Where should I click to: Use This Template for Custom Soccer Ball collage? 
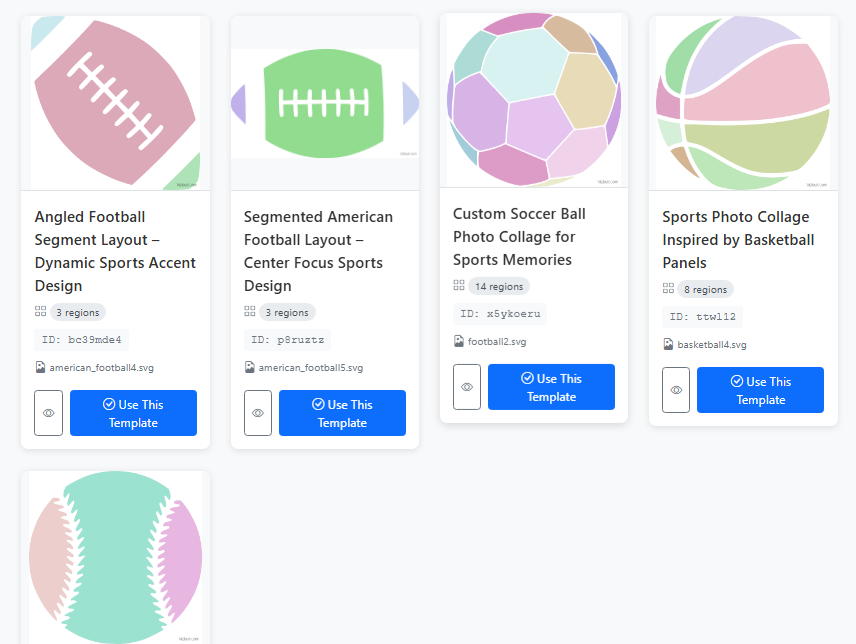pyautogui.click(x=551, y=387)
